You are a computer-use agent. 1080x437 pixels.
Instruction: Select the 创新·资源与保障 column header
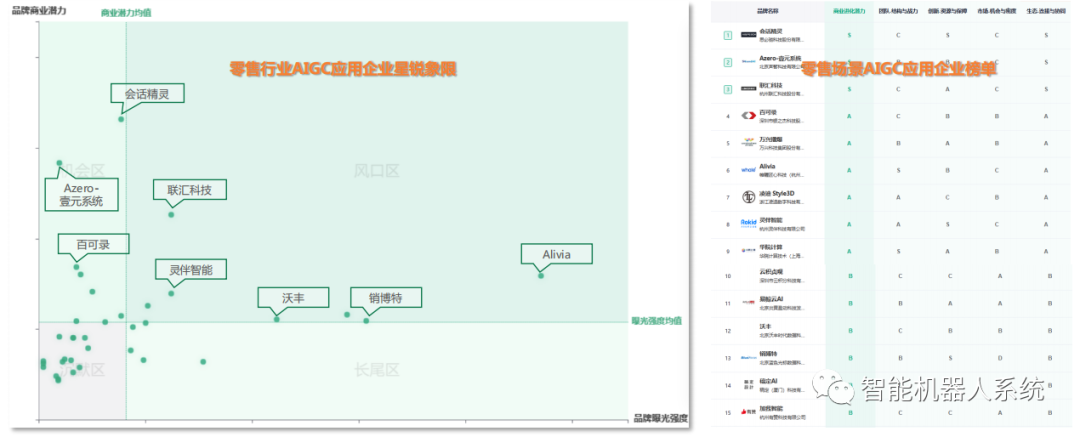click(x=947, y=12)
